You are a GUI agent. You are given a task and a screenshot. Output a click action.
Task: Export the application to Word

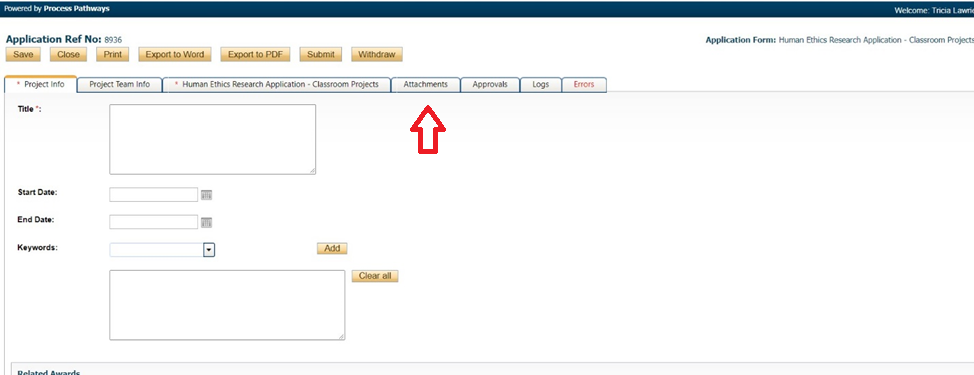coord(175,55)
